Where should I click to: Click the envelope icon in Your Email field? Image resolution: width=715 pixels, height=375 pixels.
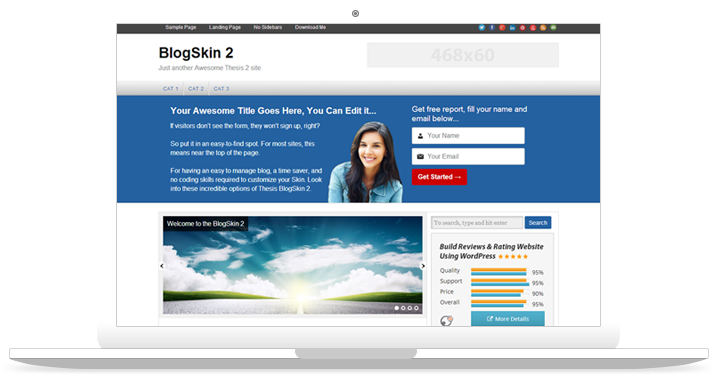click(420, 156)
